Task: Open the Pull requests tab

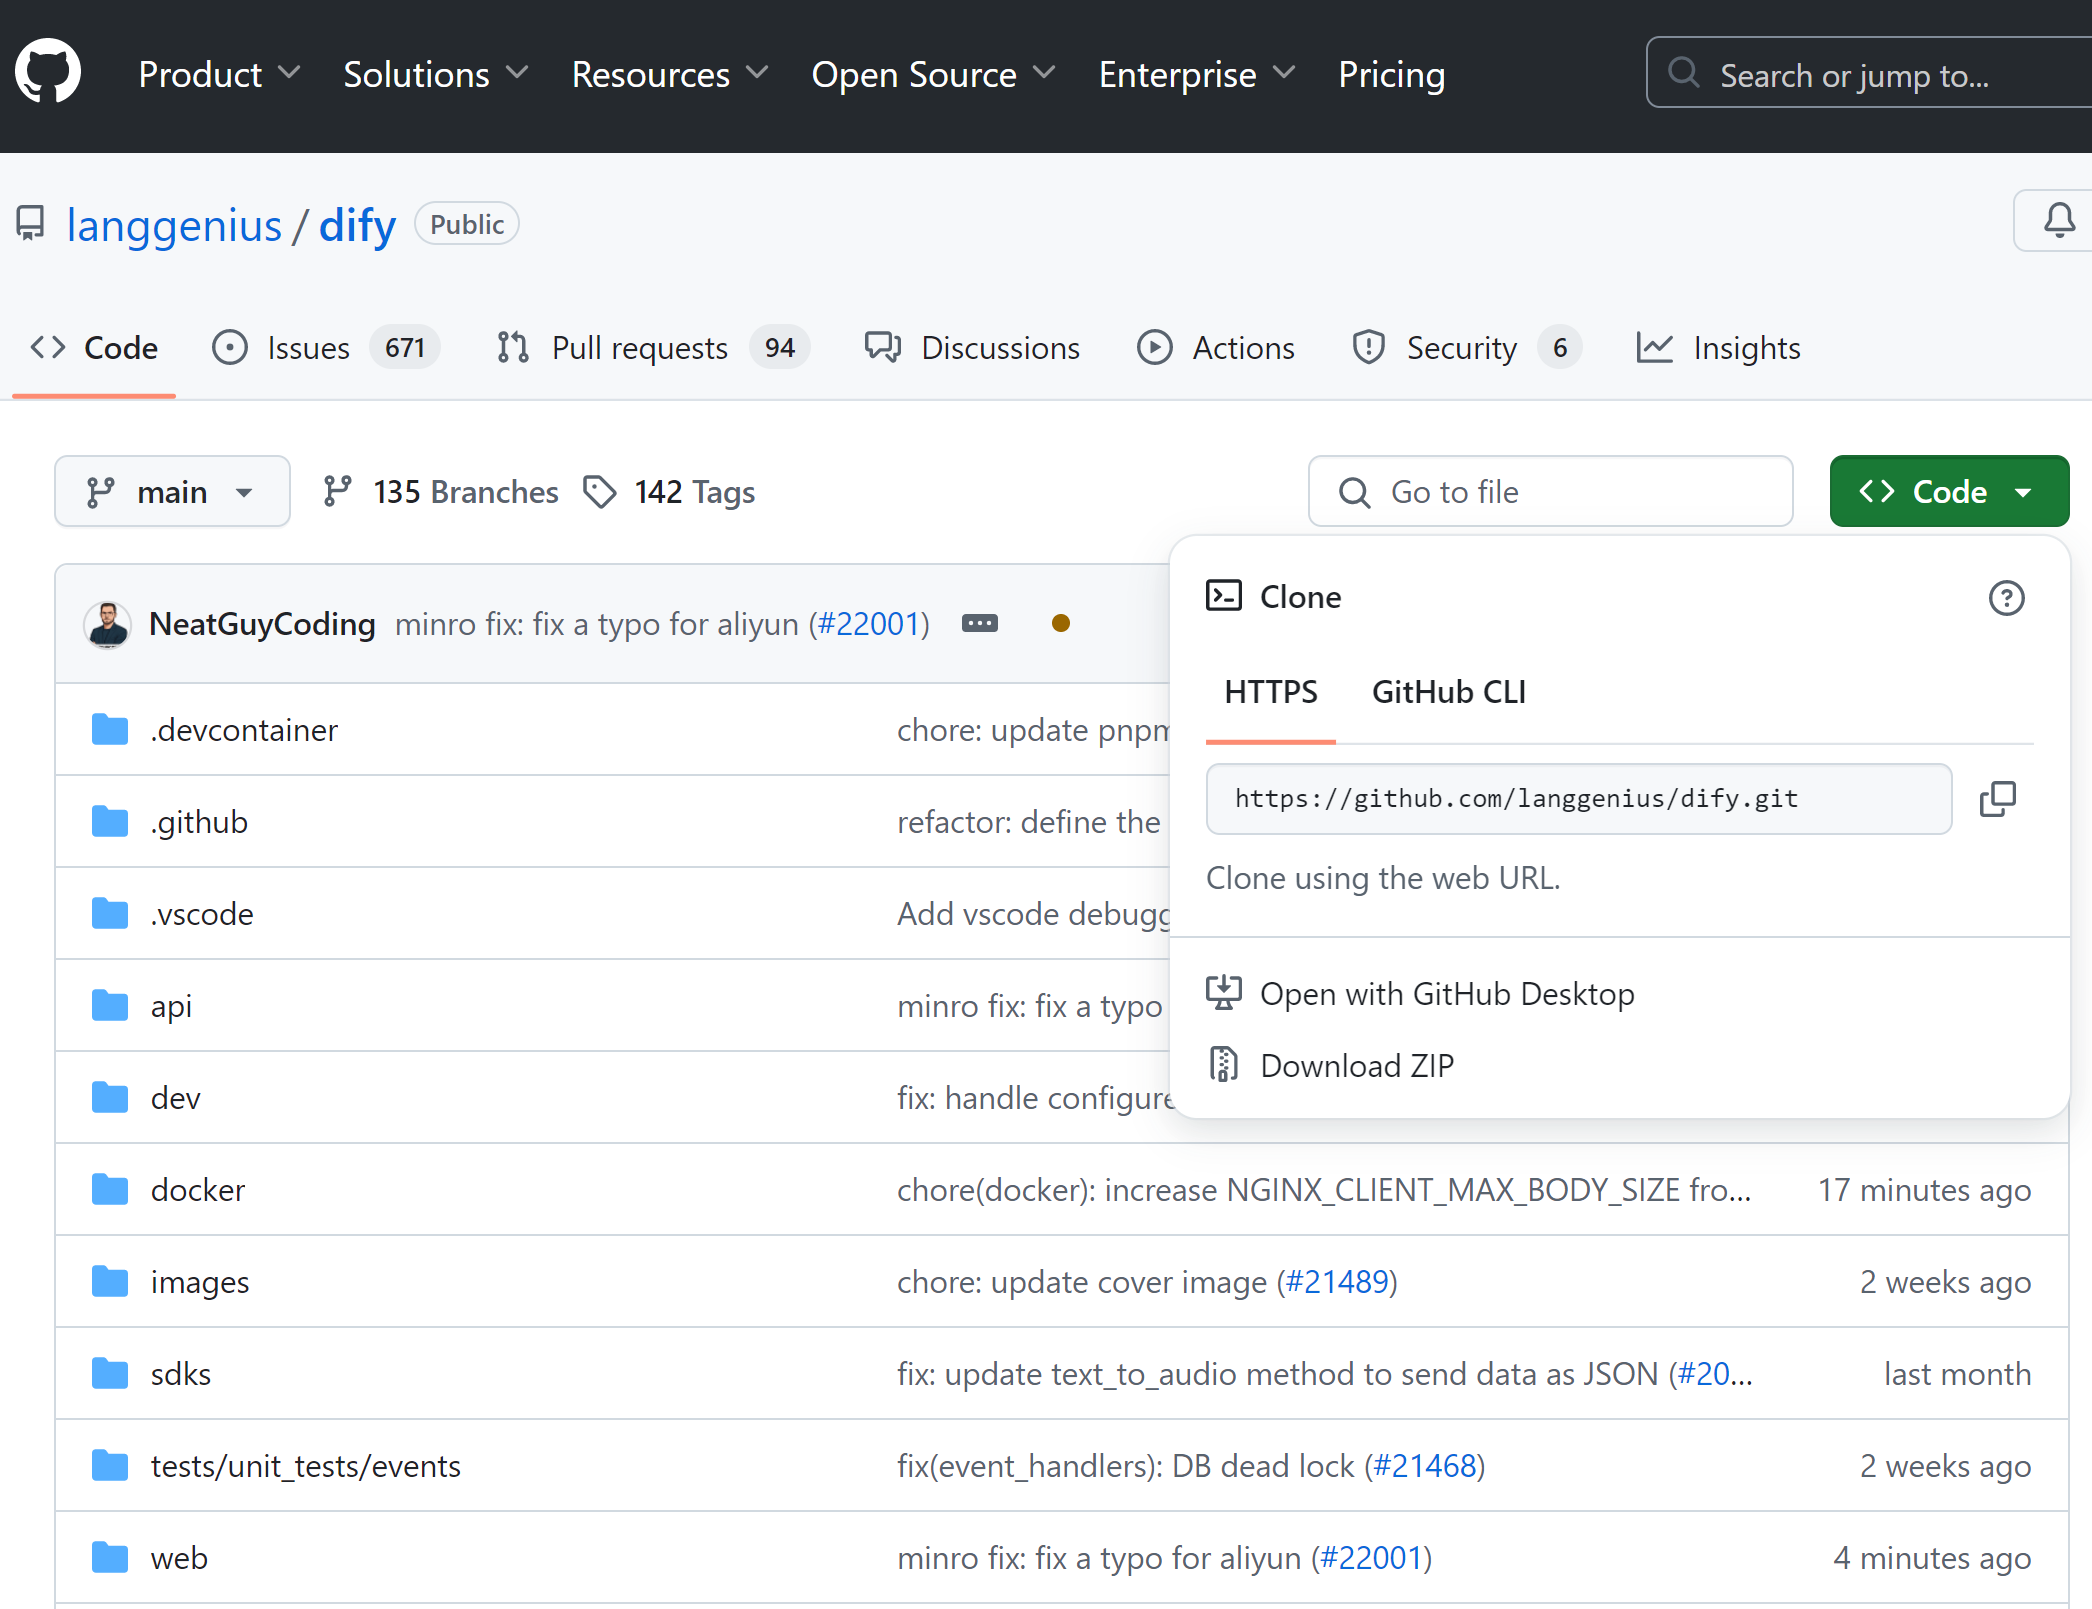Action: [652, 348]
